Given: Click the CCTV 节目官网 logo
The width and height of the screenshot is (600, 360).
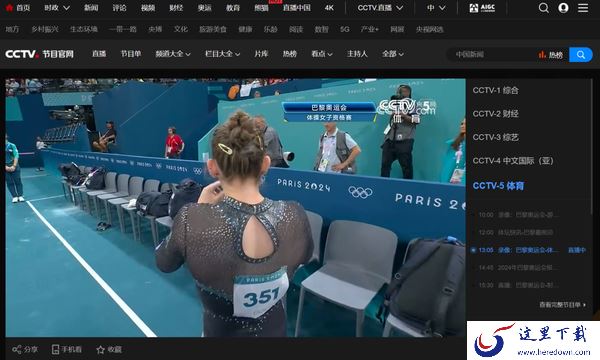Looking at the screenshot, I should click(x=39, y=54).
